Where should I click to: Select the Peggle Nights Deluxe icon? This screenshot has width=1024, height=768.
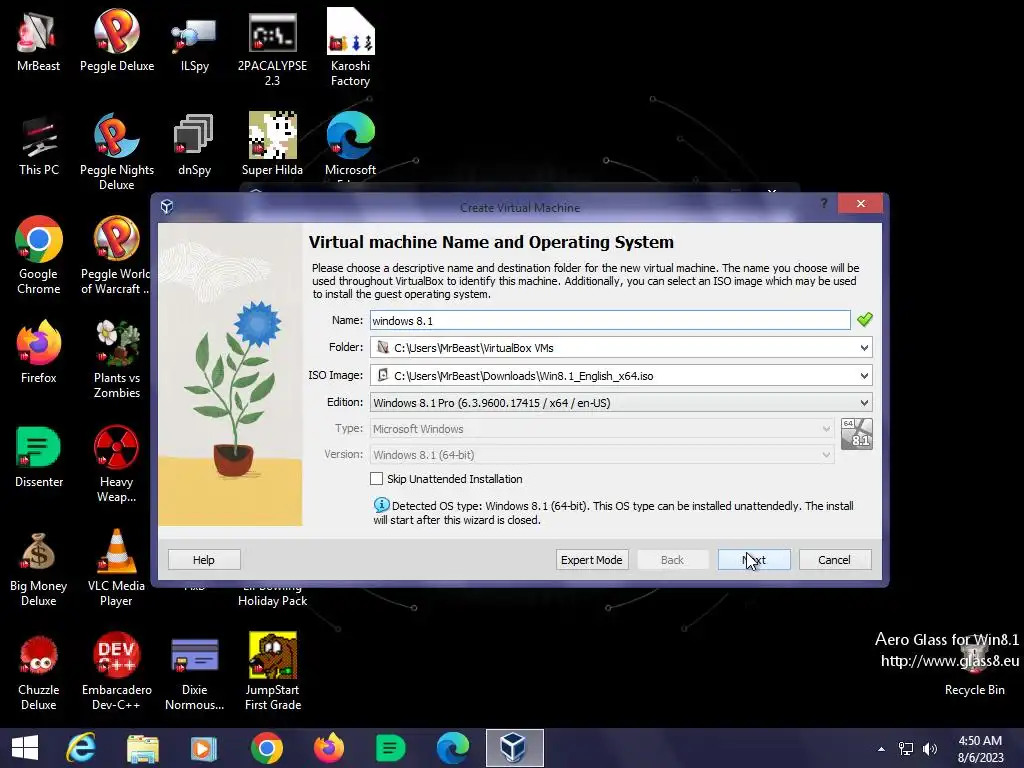pos(117,152)
